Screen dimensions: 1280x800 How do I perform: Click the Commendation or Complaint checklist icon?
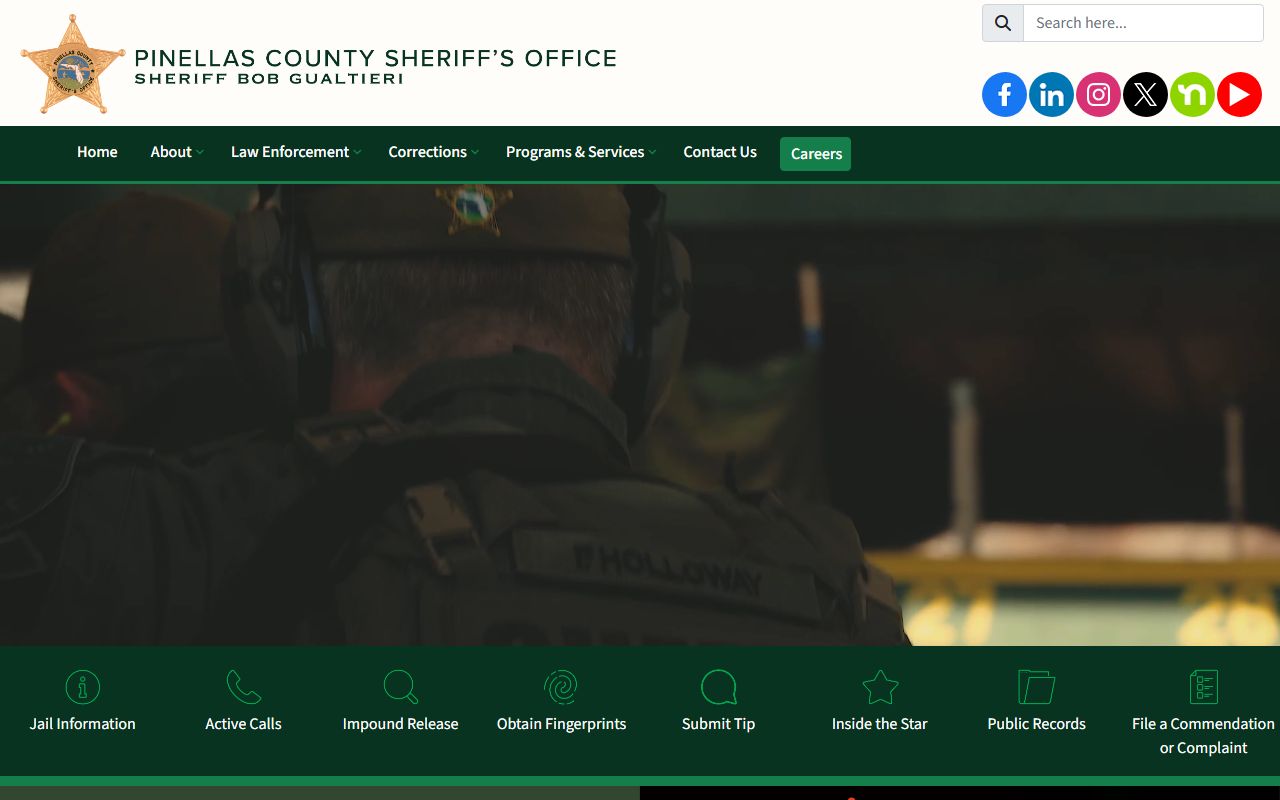[x=1203, y=687]
